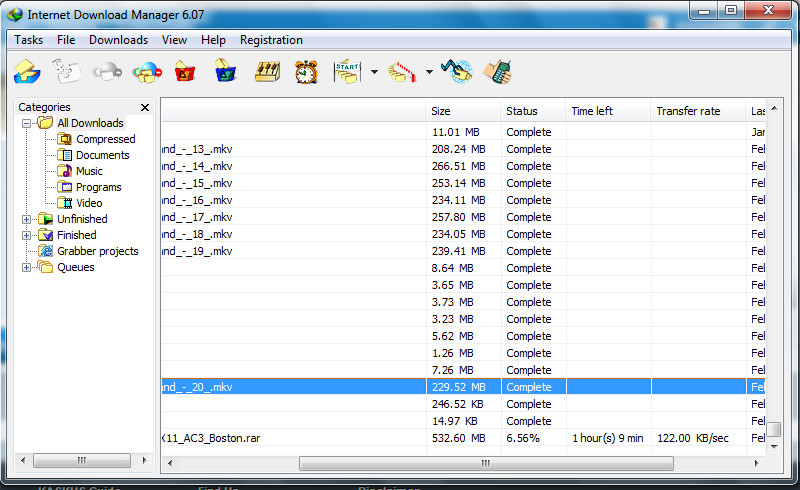Viewport: 800px width, 490px height.
Task: Click the download list's down scroll arrow
Action: pyautogui.click(x=774, y=447)
